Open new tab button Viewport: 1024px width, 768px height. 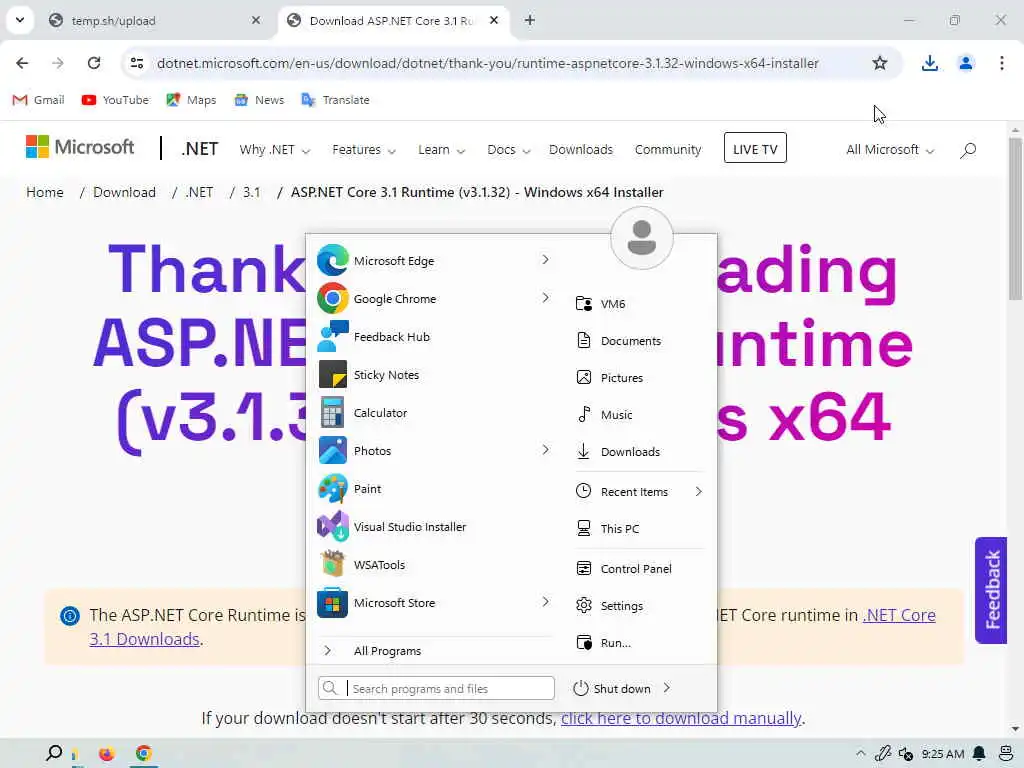[530, 20]
